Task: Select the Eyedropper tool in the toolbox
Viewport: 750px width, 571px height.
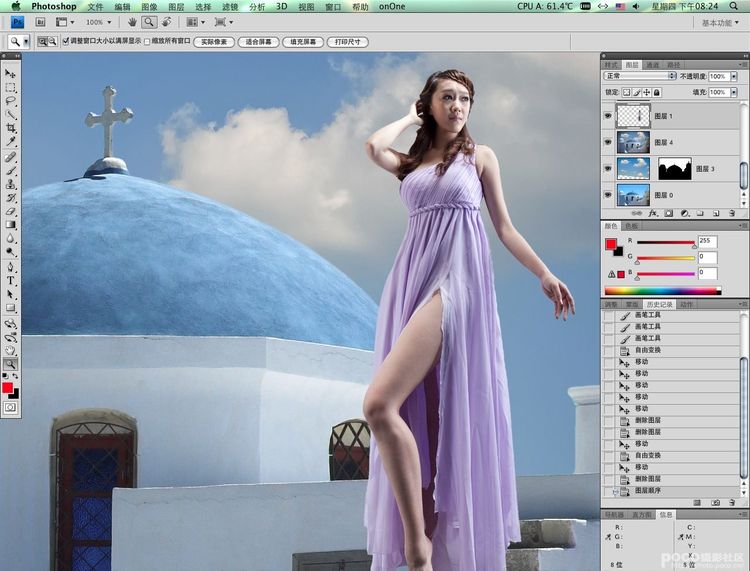Action: tap(10, 142)
